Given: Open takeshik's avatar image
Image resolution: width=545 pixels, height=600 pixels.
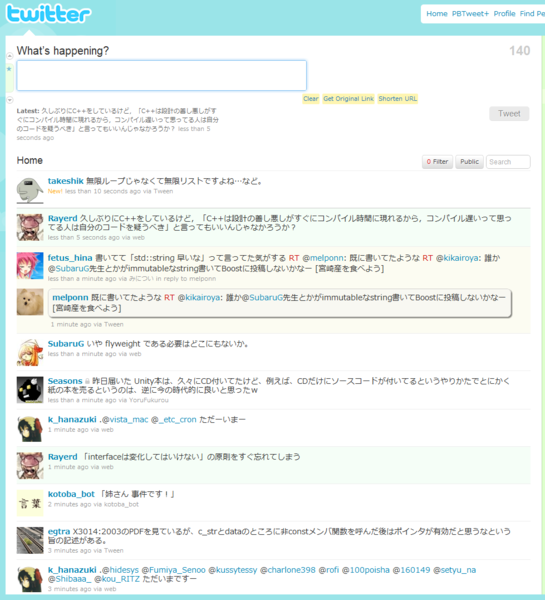Looking at the screenshot, I should [x=30, y=190].
